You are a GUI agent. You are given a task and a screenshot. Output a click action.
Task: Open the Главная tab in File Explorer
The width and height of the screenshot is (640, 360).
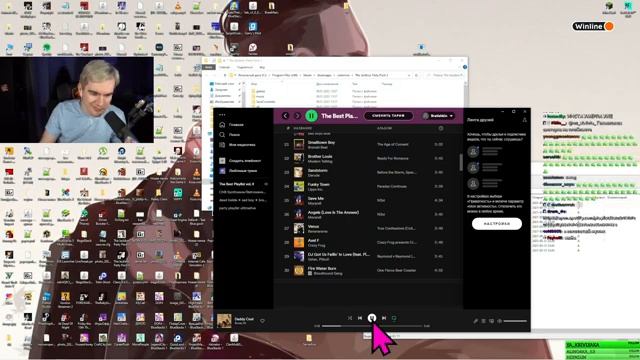coord(224,67)
